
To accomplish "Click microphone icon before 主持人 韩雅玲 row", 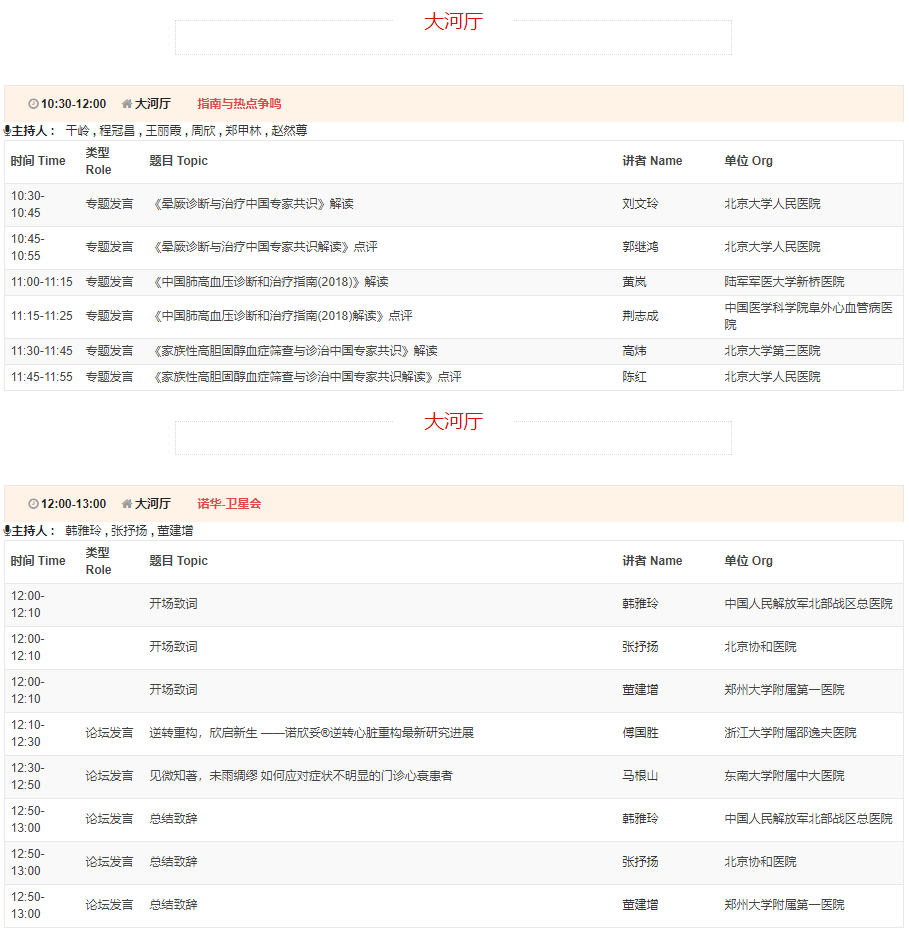I will pyautogui.click(x=7, y=530).
